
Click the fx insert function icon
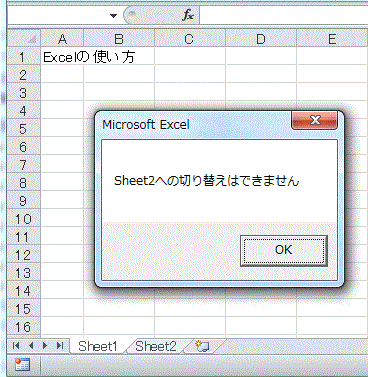(x=188, y=15)
